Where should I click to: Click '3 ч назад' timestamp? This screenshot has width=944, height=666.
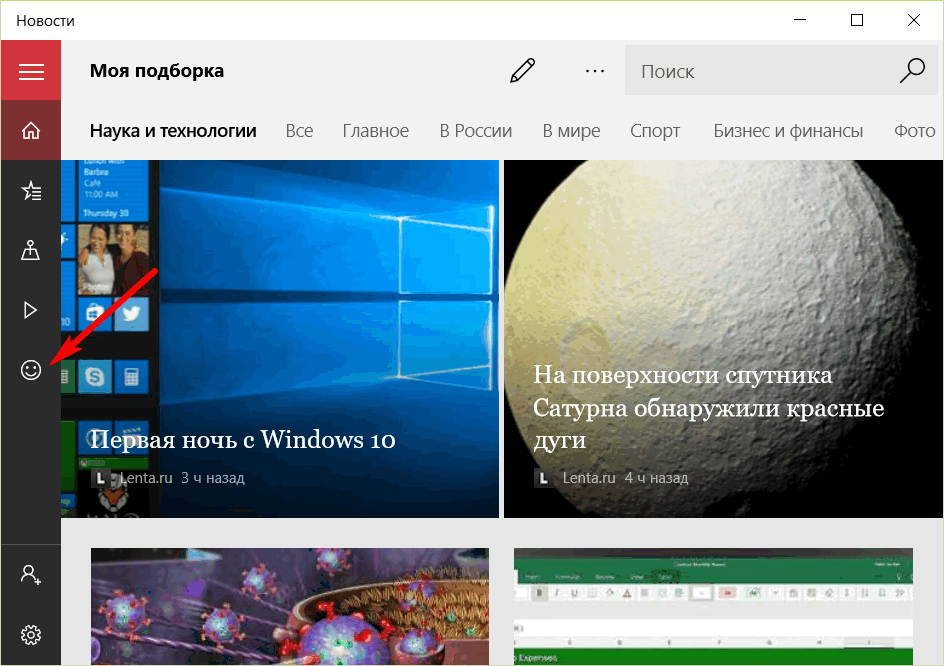point(213,478)
